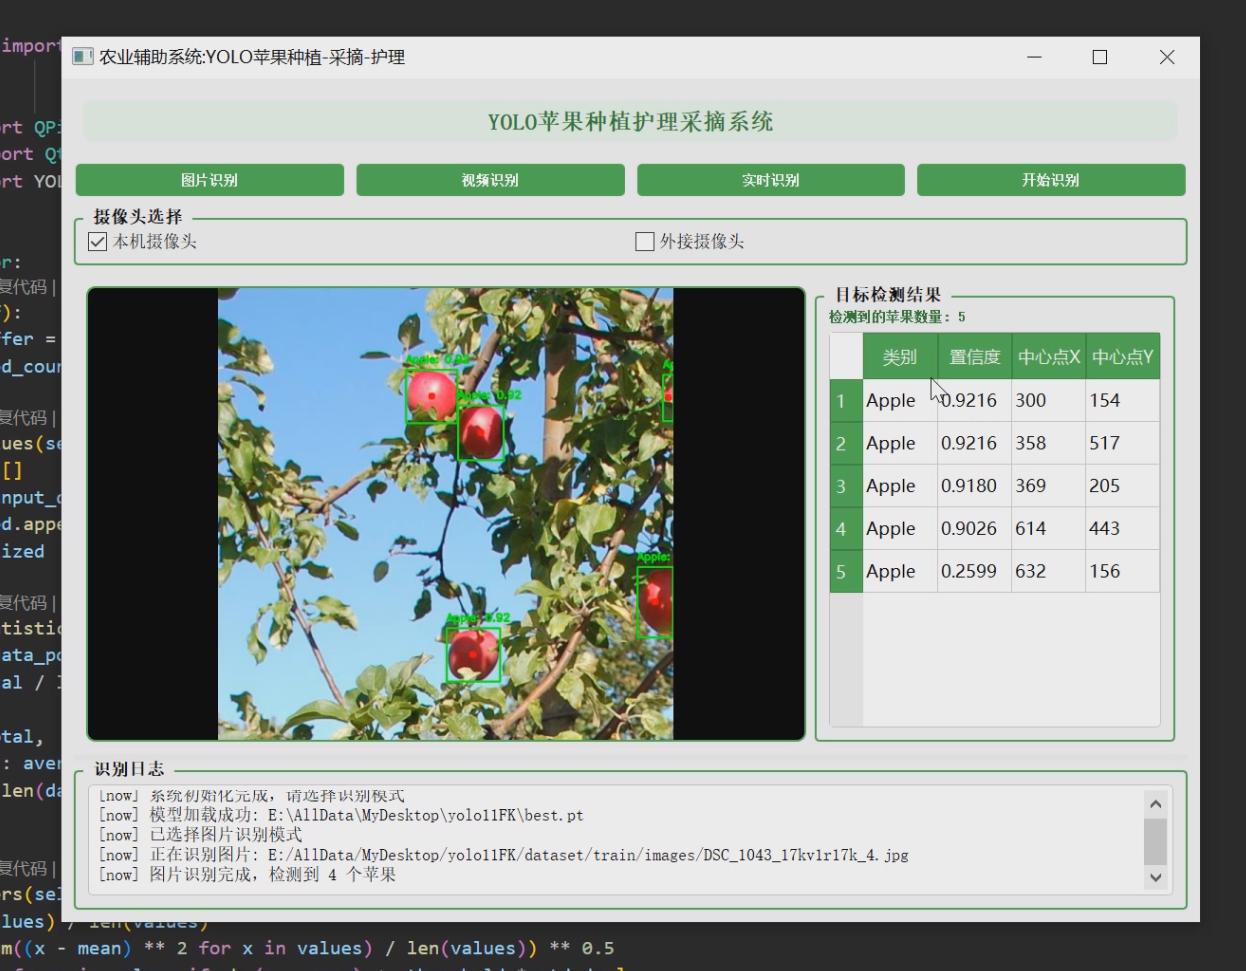The image size is (1246, 971).
Task: Click the 开始识别 button
Action: (x=1050, y=180)
